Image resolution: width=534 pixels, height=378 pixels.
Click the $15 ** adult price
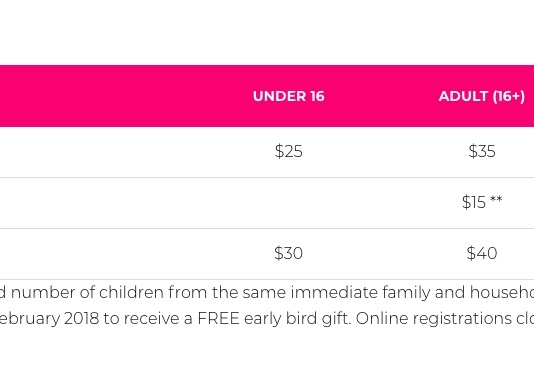coord(482,202)
